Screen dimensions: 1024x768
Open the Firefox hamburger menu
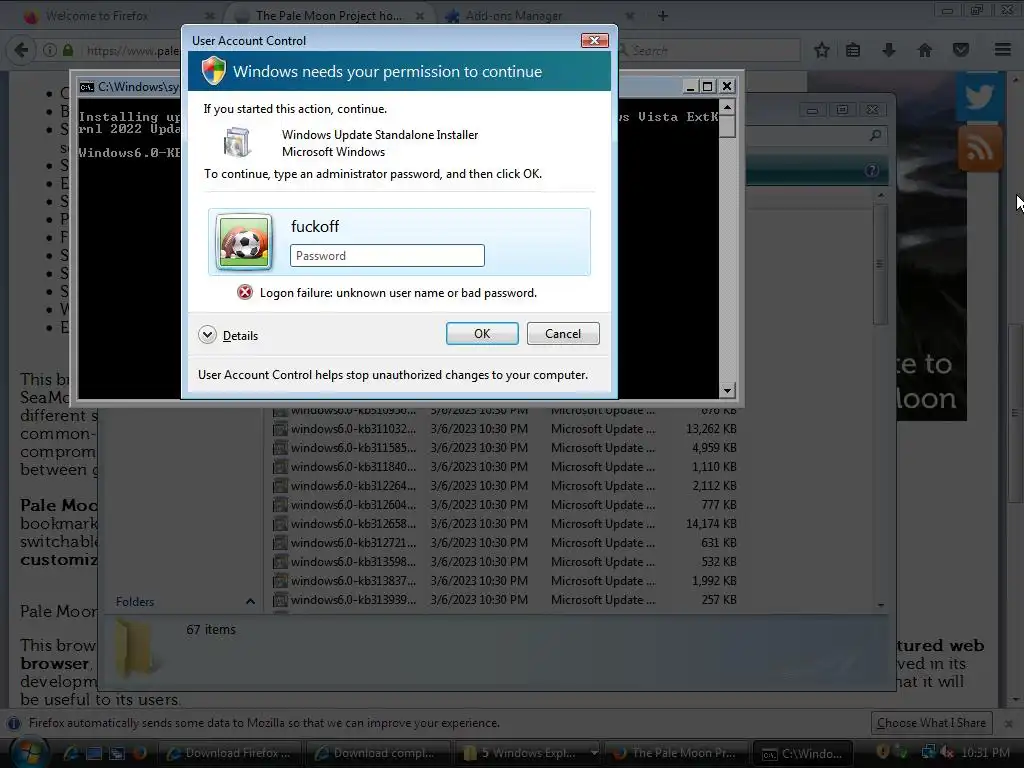coord(1003,50)
